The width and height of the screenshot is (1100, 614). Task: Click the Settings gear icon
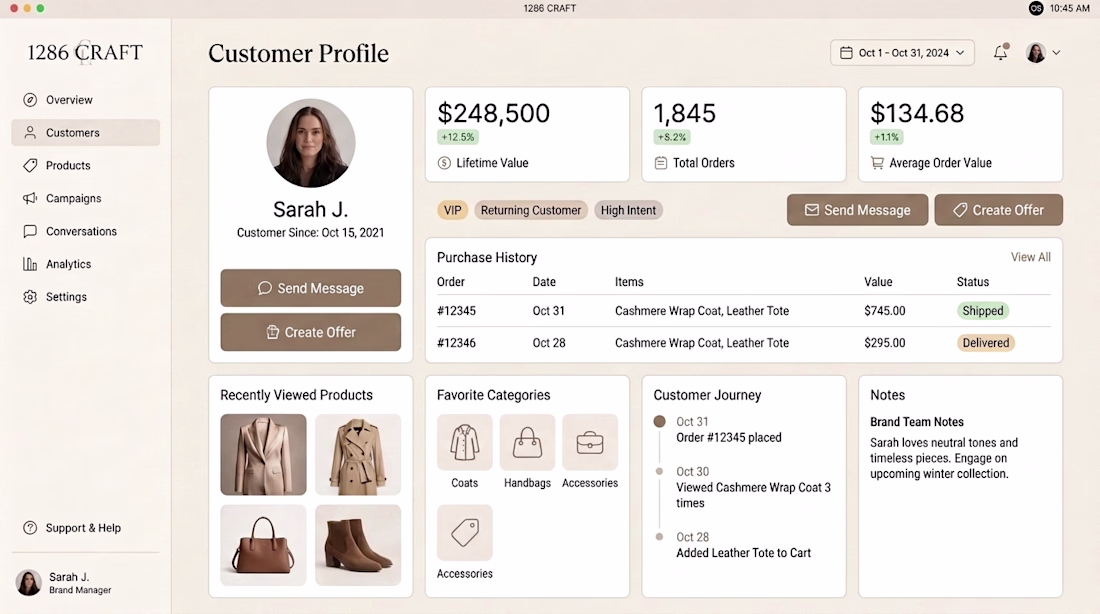[x=29, y=297]
